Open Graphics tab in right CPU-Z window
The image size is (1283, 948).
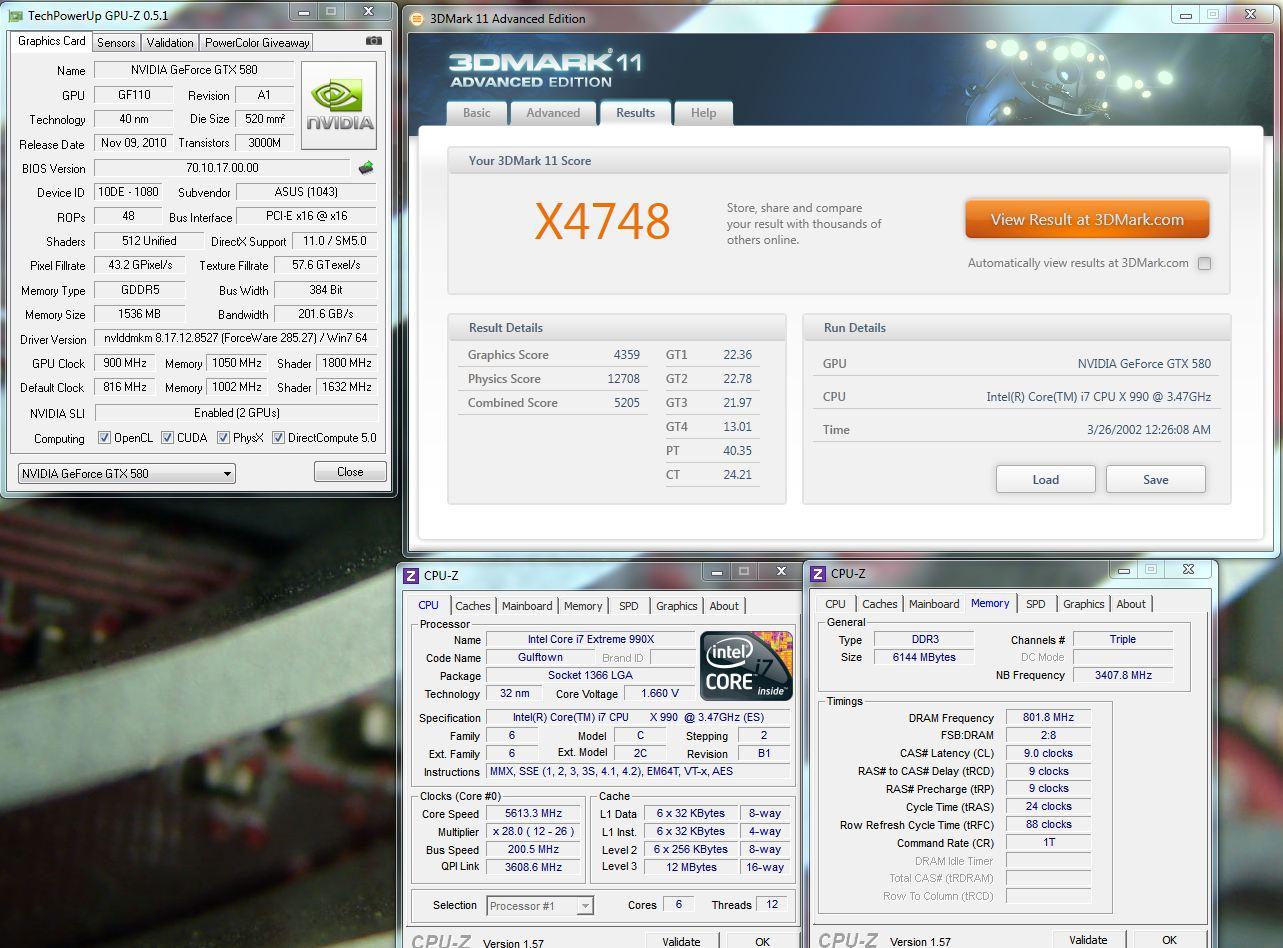(1084, 604)
